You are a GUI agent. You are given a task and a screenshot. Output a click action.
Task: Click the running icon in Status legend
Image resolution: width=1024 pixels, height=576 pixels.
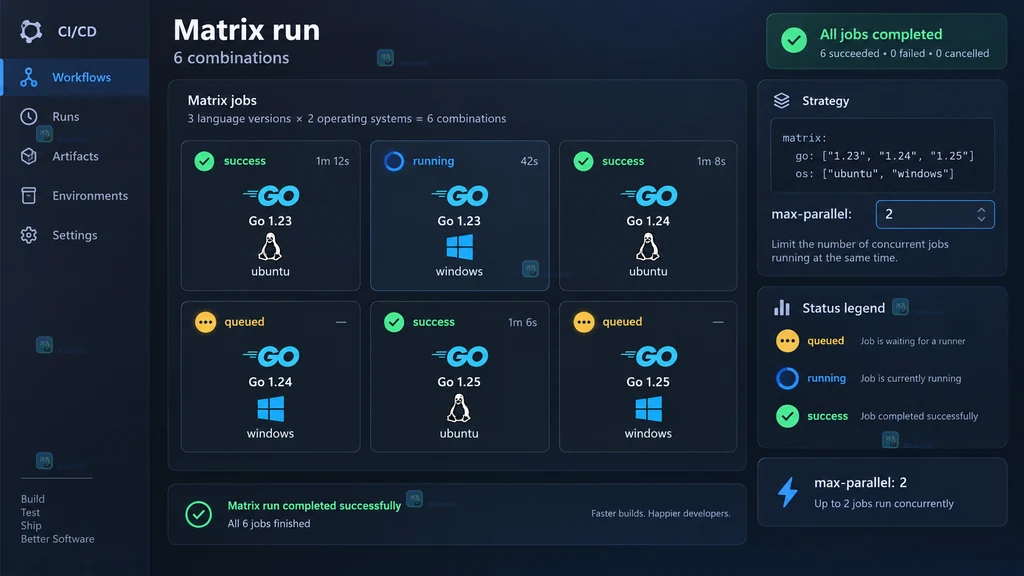click(x=787, y=378)
